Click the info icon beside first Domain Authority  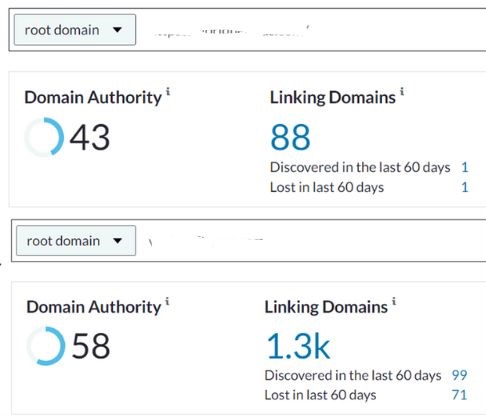[x=168, y=91]
